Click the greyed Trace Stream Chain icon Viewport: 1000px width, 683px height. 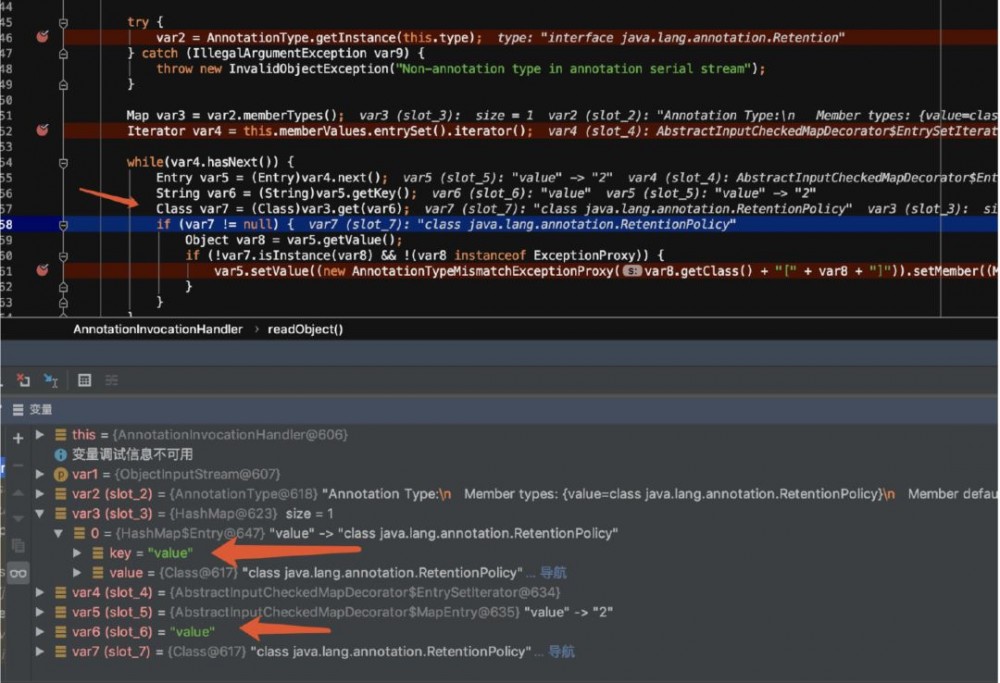(112, 381)
